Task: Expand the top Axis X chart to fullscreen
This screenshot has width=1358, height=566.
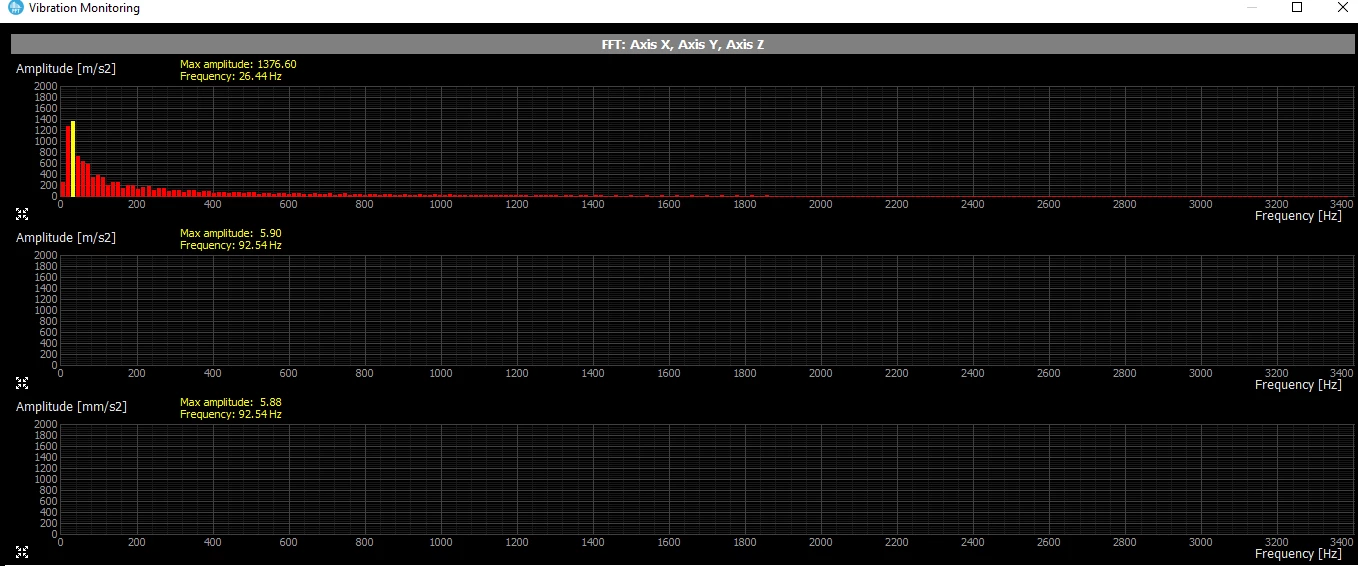Action: click(x=22, y=214)
